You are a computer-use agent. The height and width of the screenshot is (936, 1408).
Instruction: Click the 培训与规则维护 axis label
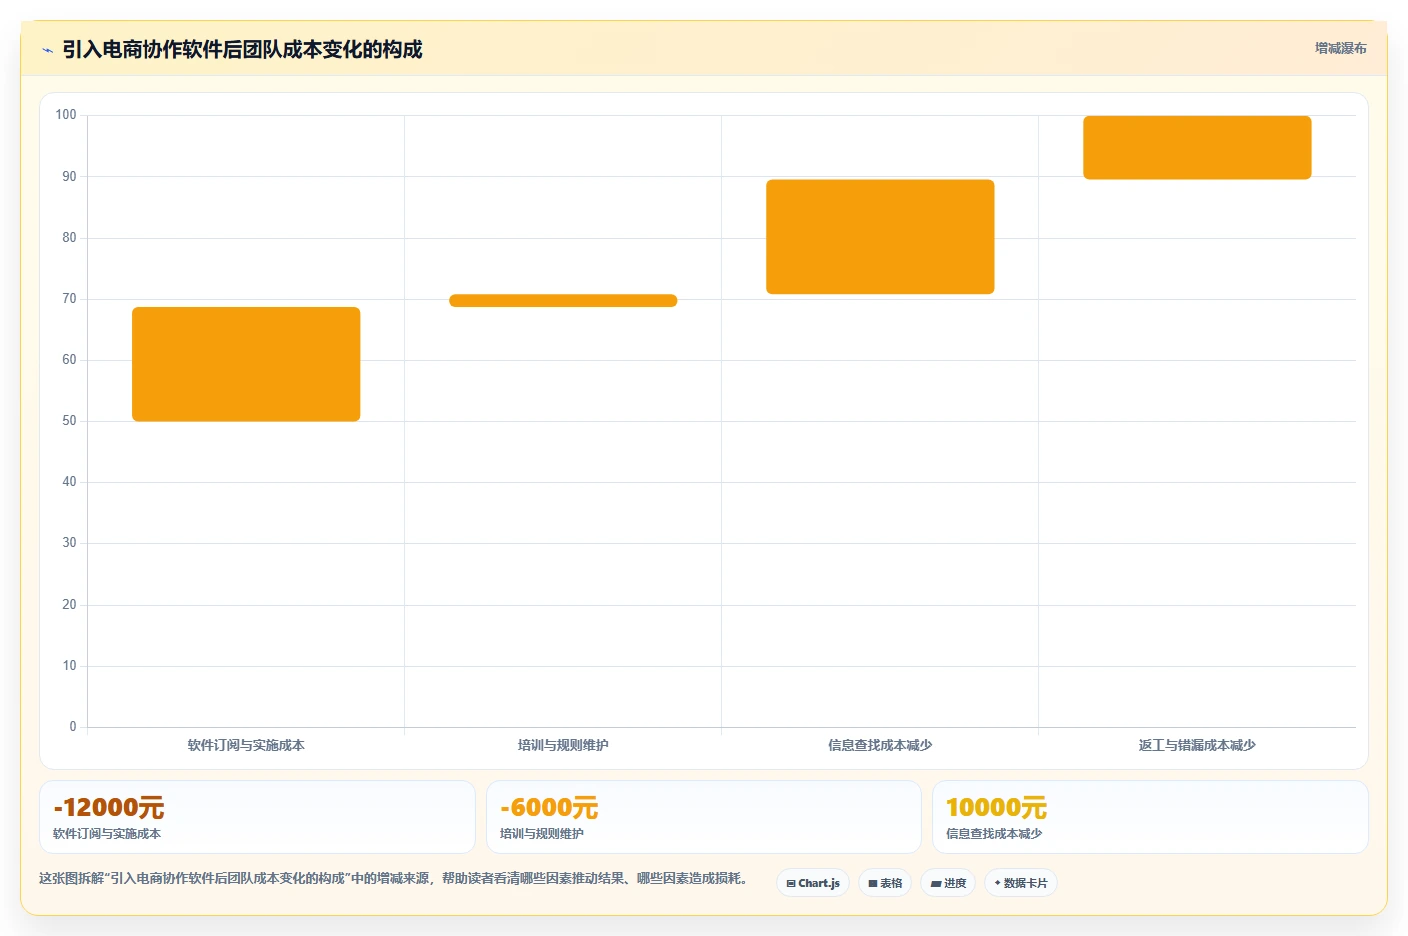pyautogui.click(x=563, y=745)
